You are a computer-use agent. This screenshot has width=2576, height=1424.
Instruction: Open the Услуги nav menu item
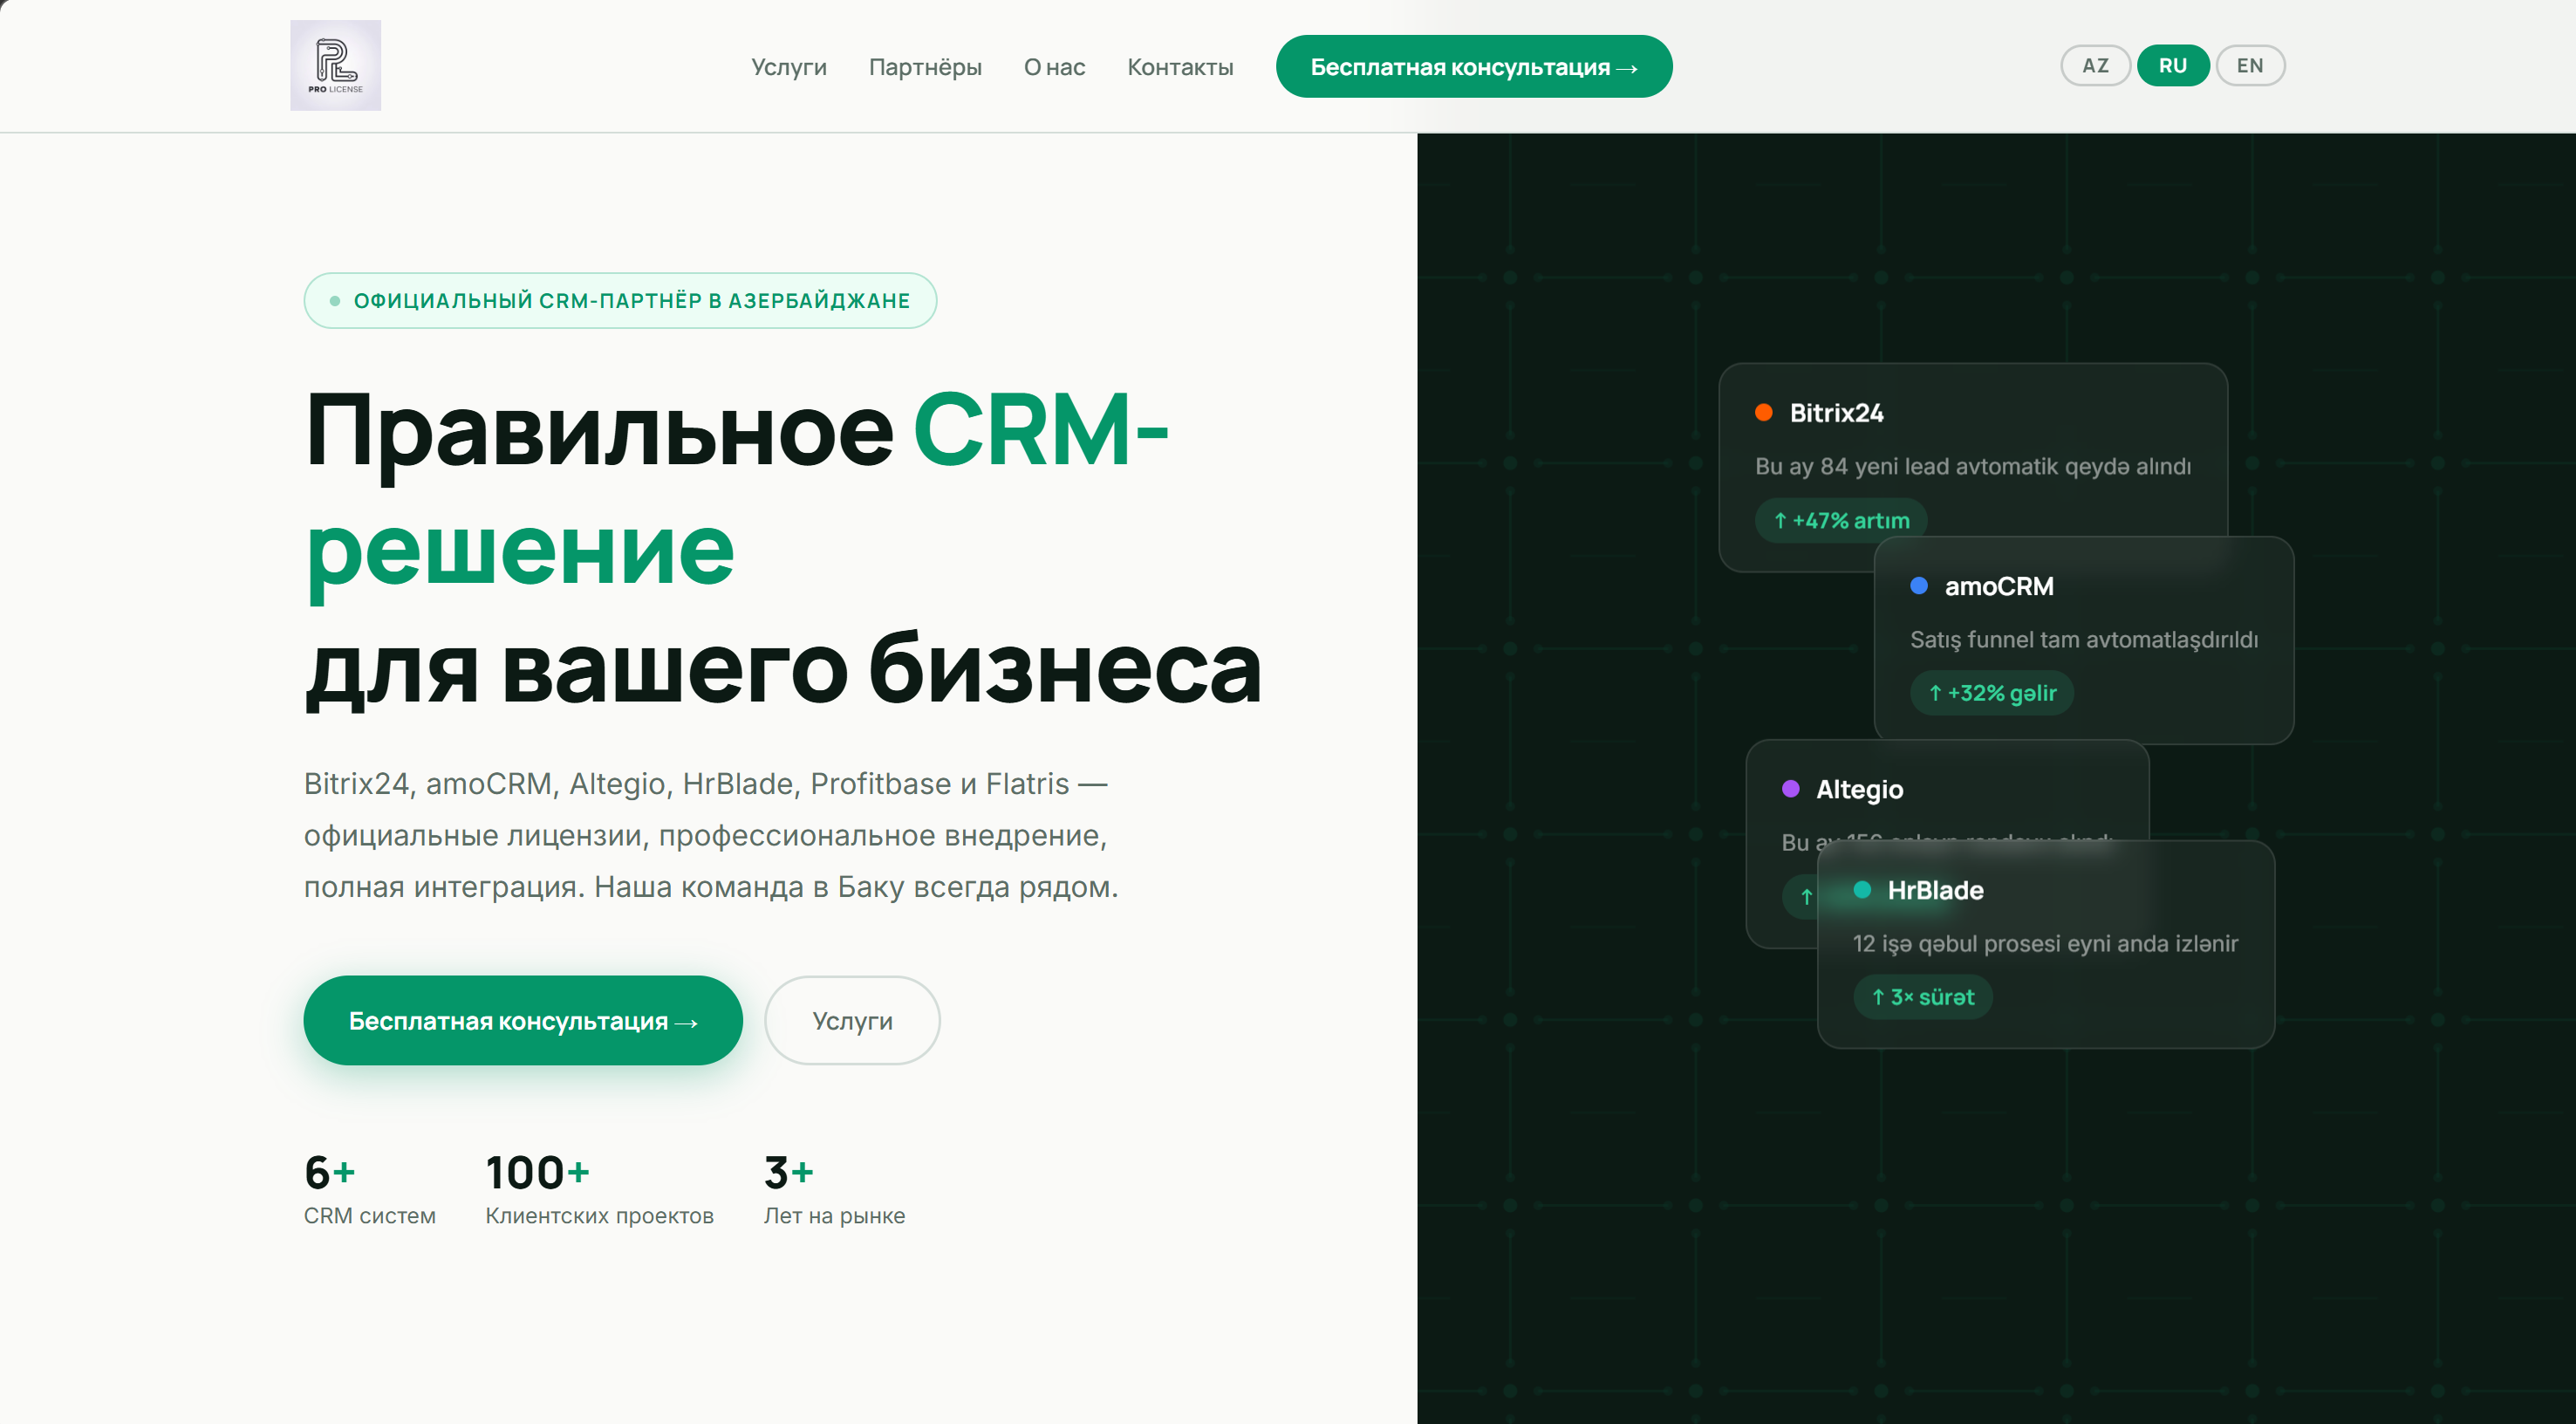pyautogui.click(x=788, y=67)
